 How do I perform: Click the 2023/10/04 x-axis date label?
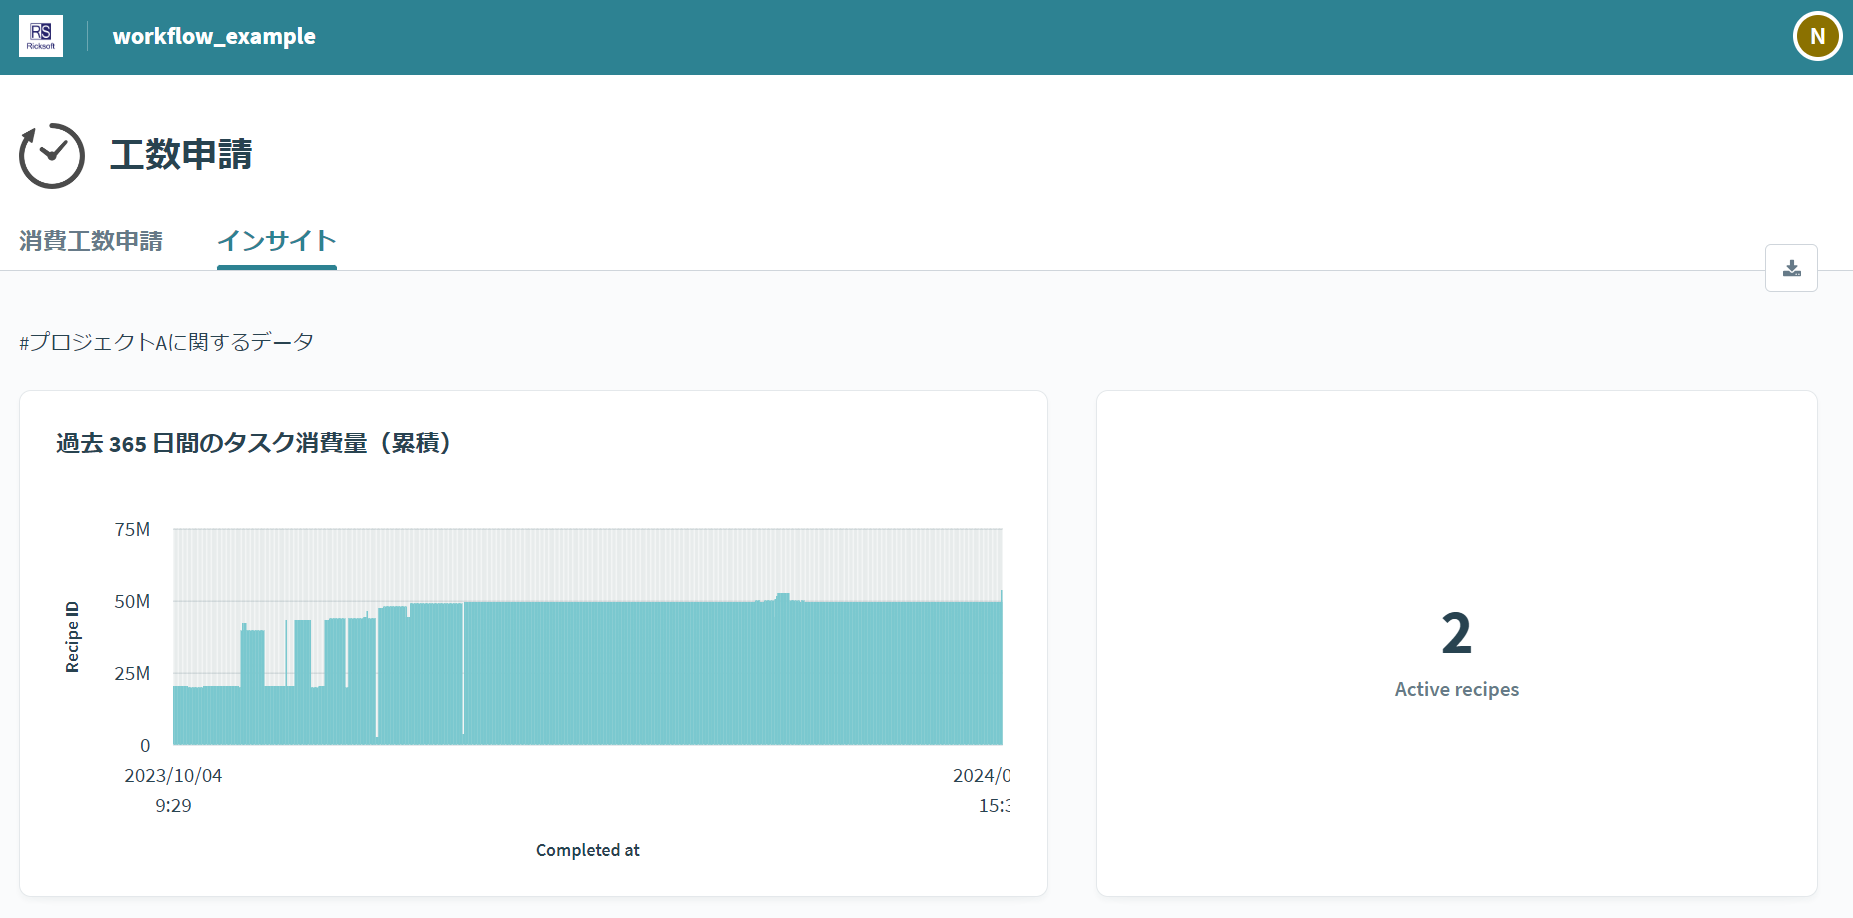pos(173,776)
